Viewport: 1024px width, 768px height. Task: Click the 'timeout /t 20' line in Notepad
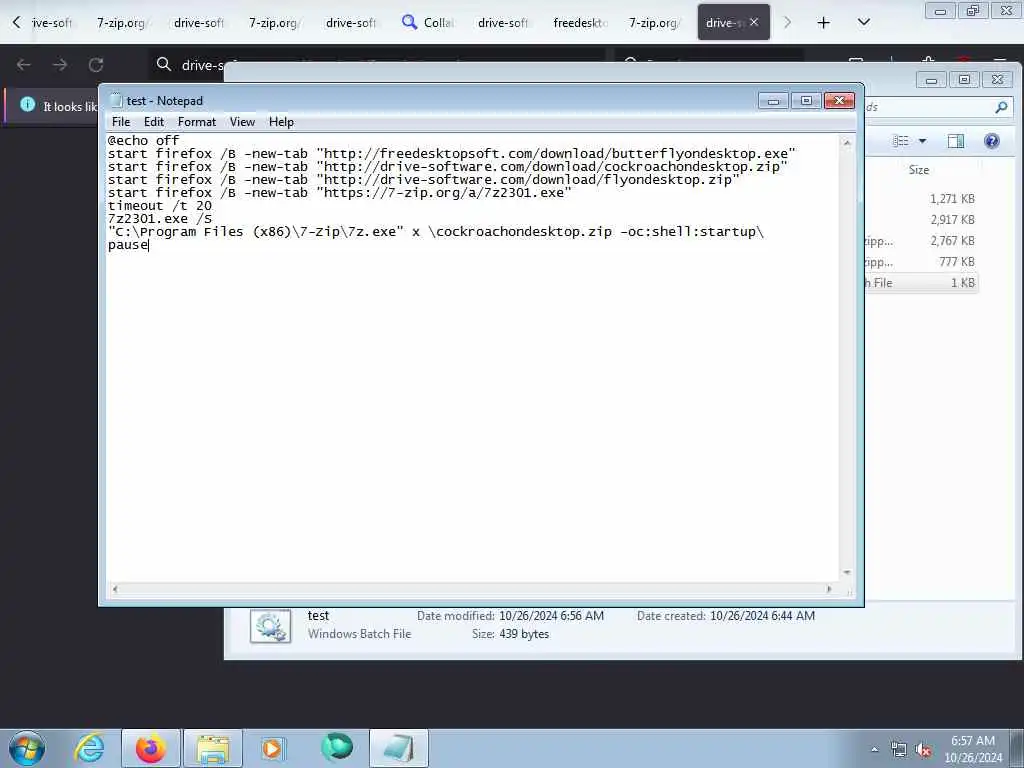click(159, 206)
